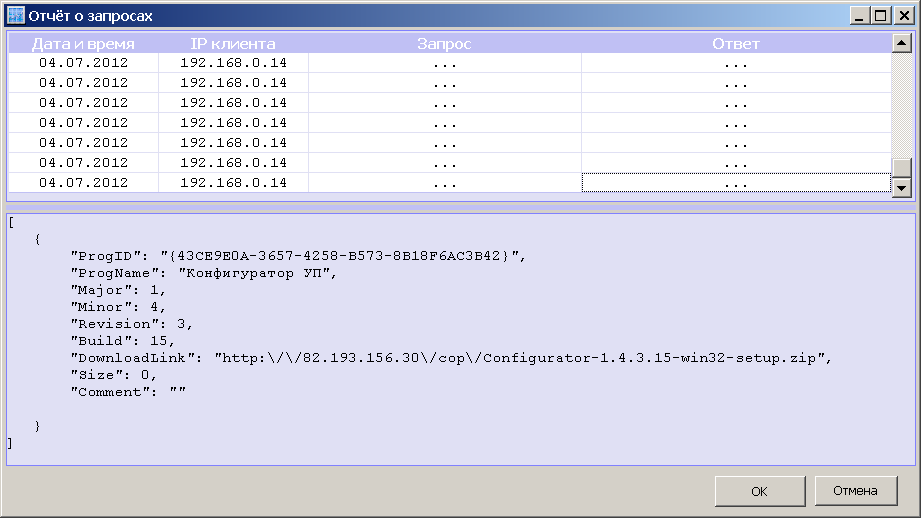Open the Ответ cell in the first row
Screen dimensions: 921x518
735,63
